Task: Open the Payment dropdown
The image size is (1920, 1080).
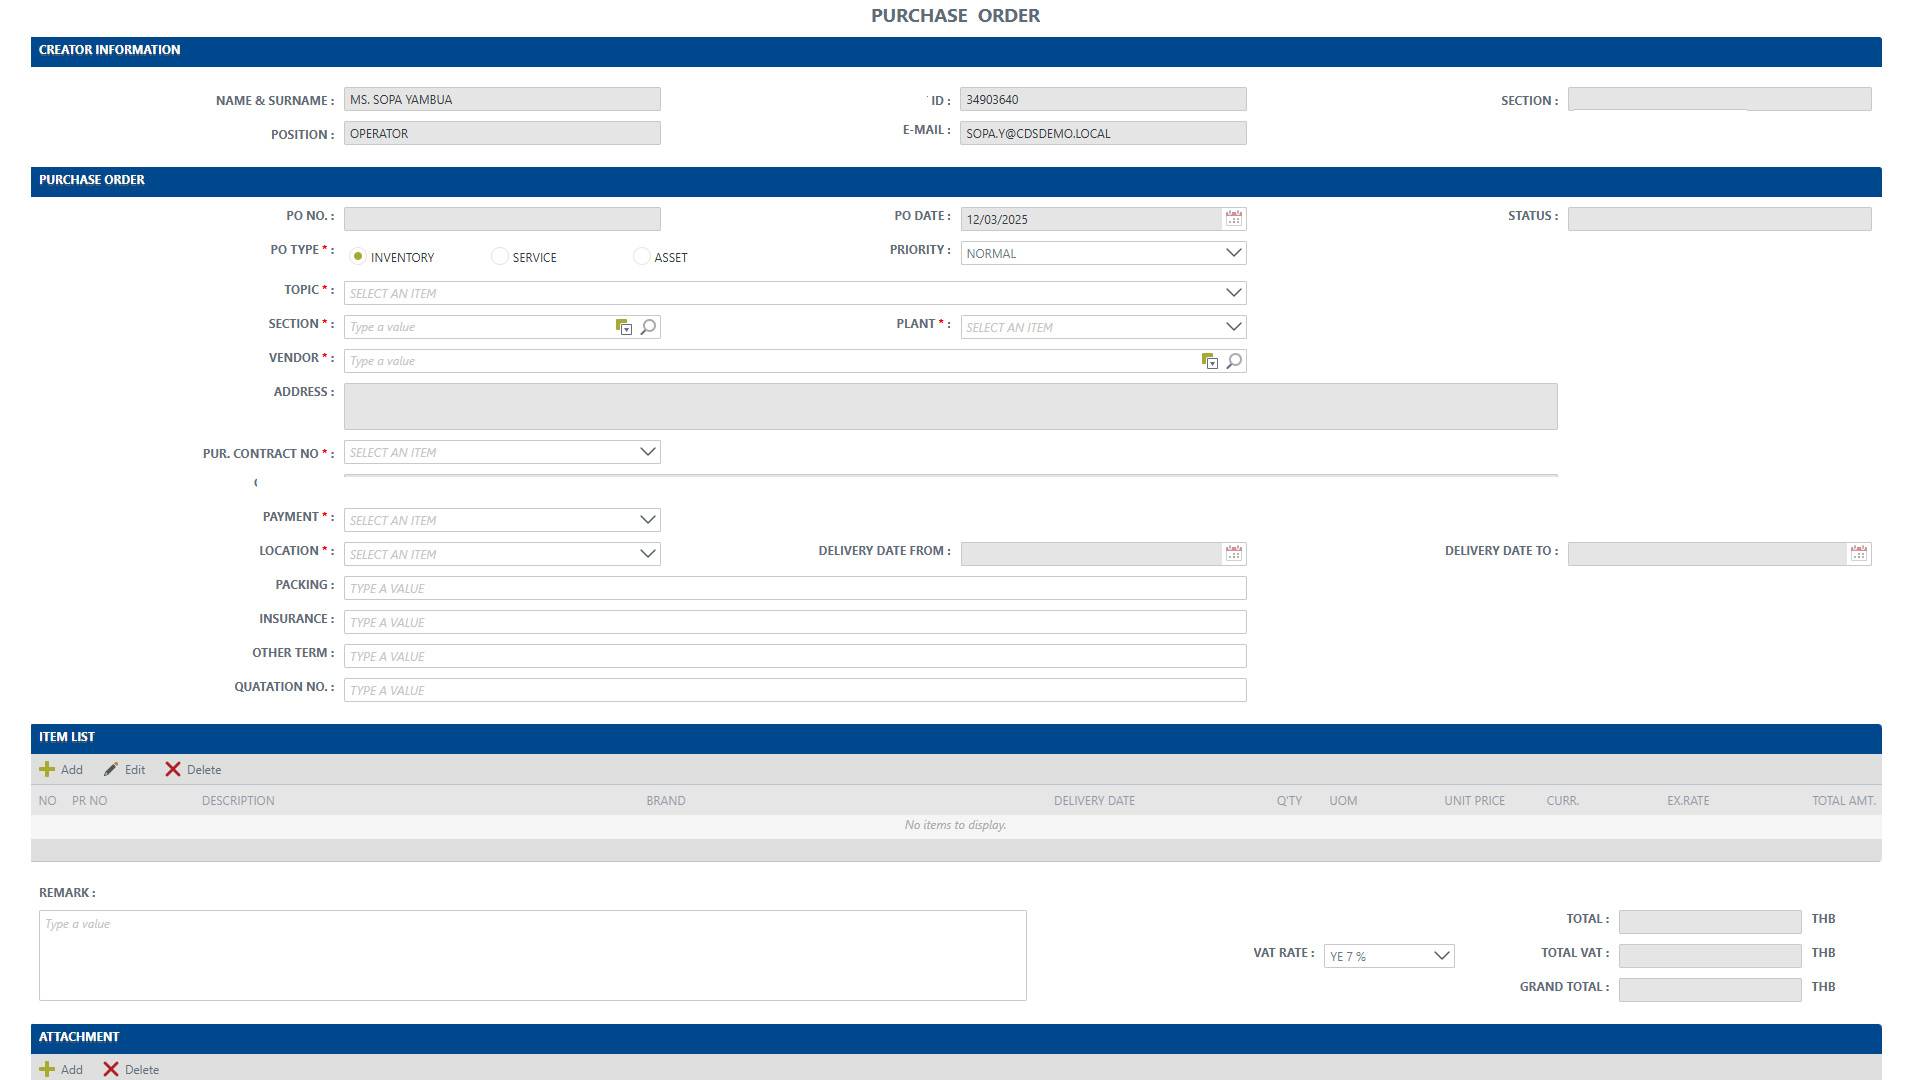Action: 647,520
